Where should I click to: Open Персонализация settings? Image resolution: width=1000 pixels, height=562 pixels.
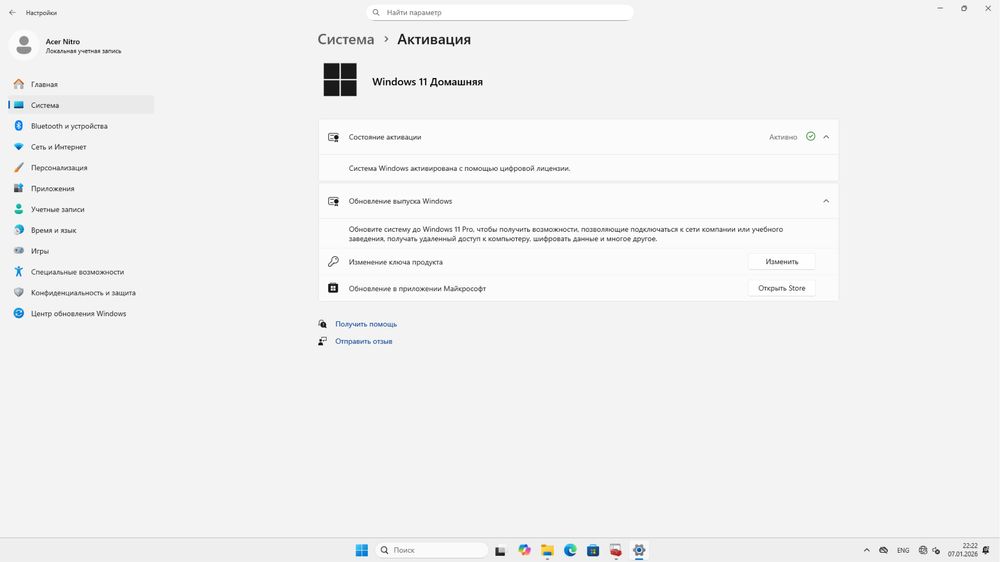click(81, 168)
